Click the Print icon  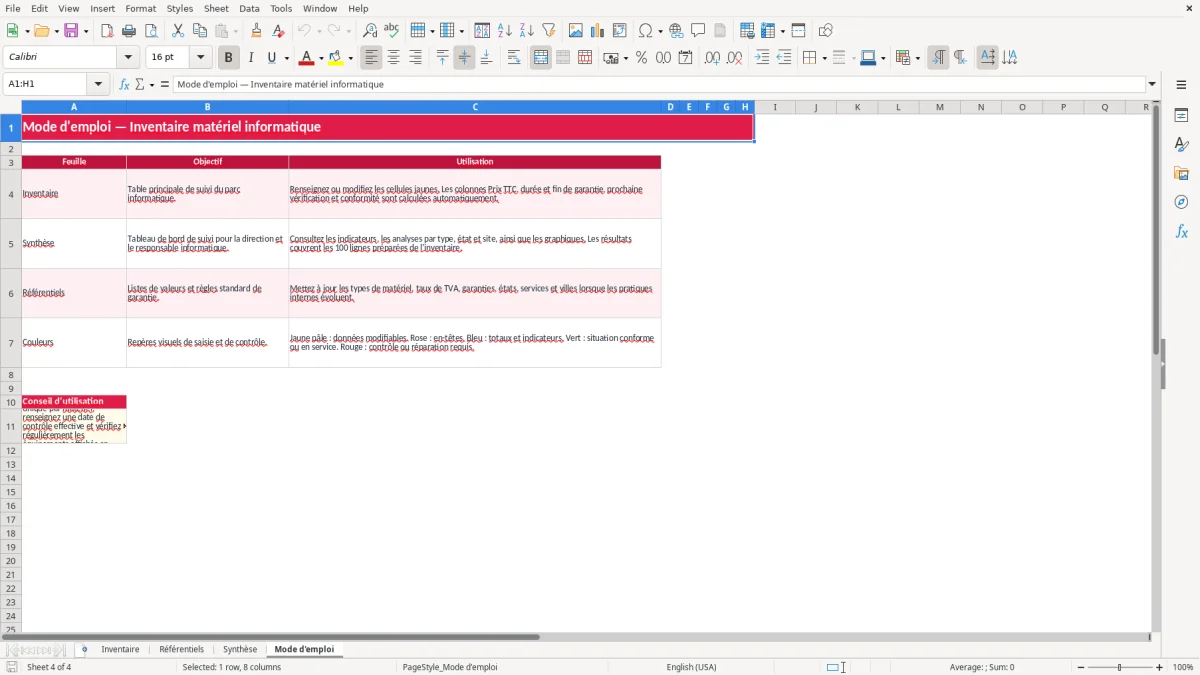click(x=129, y=31)
